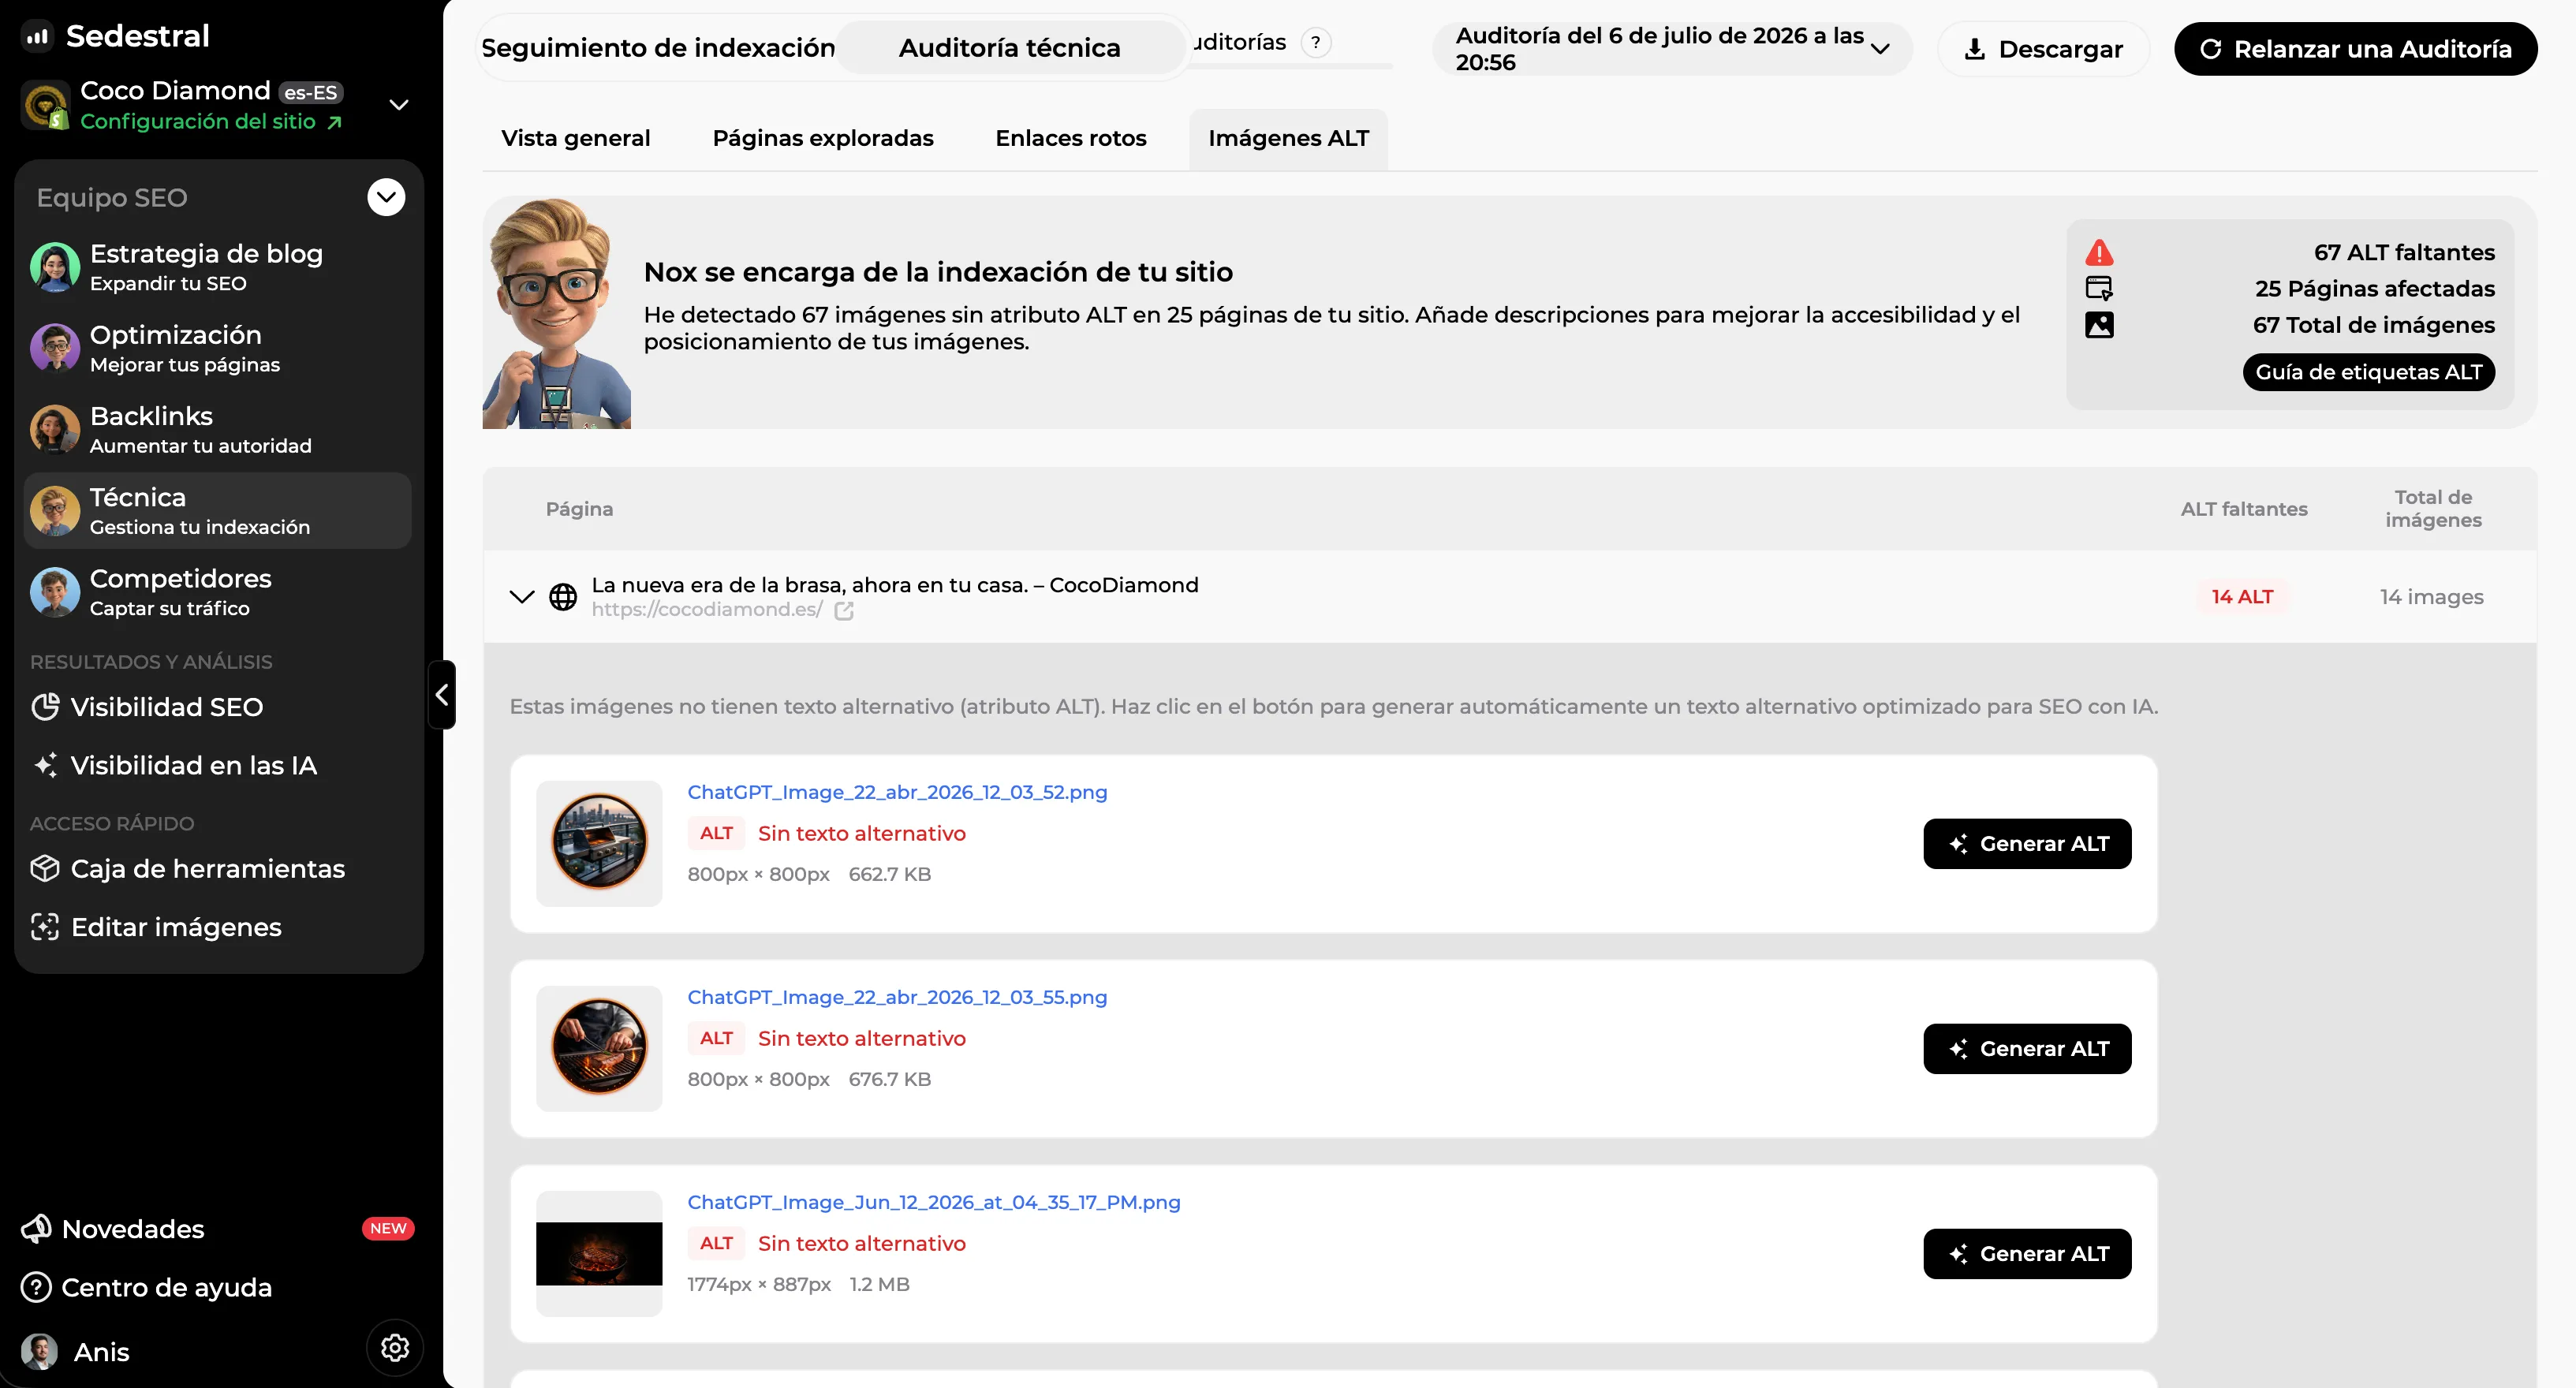Click Anis user avatar
2576x1388 pixels.
click(x=40, y=1351)
